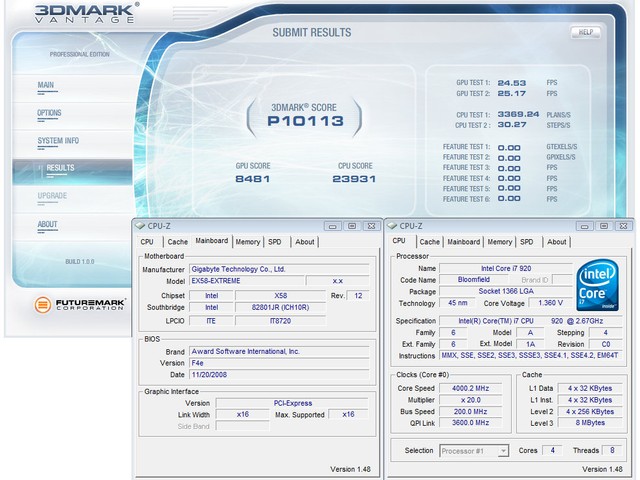Viewport: 640px width, 480px height.
Task: Click manufacturer field Gigabyte Technology Co., Ltd.
Action: 279,269
